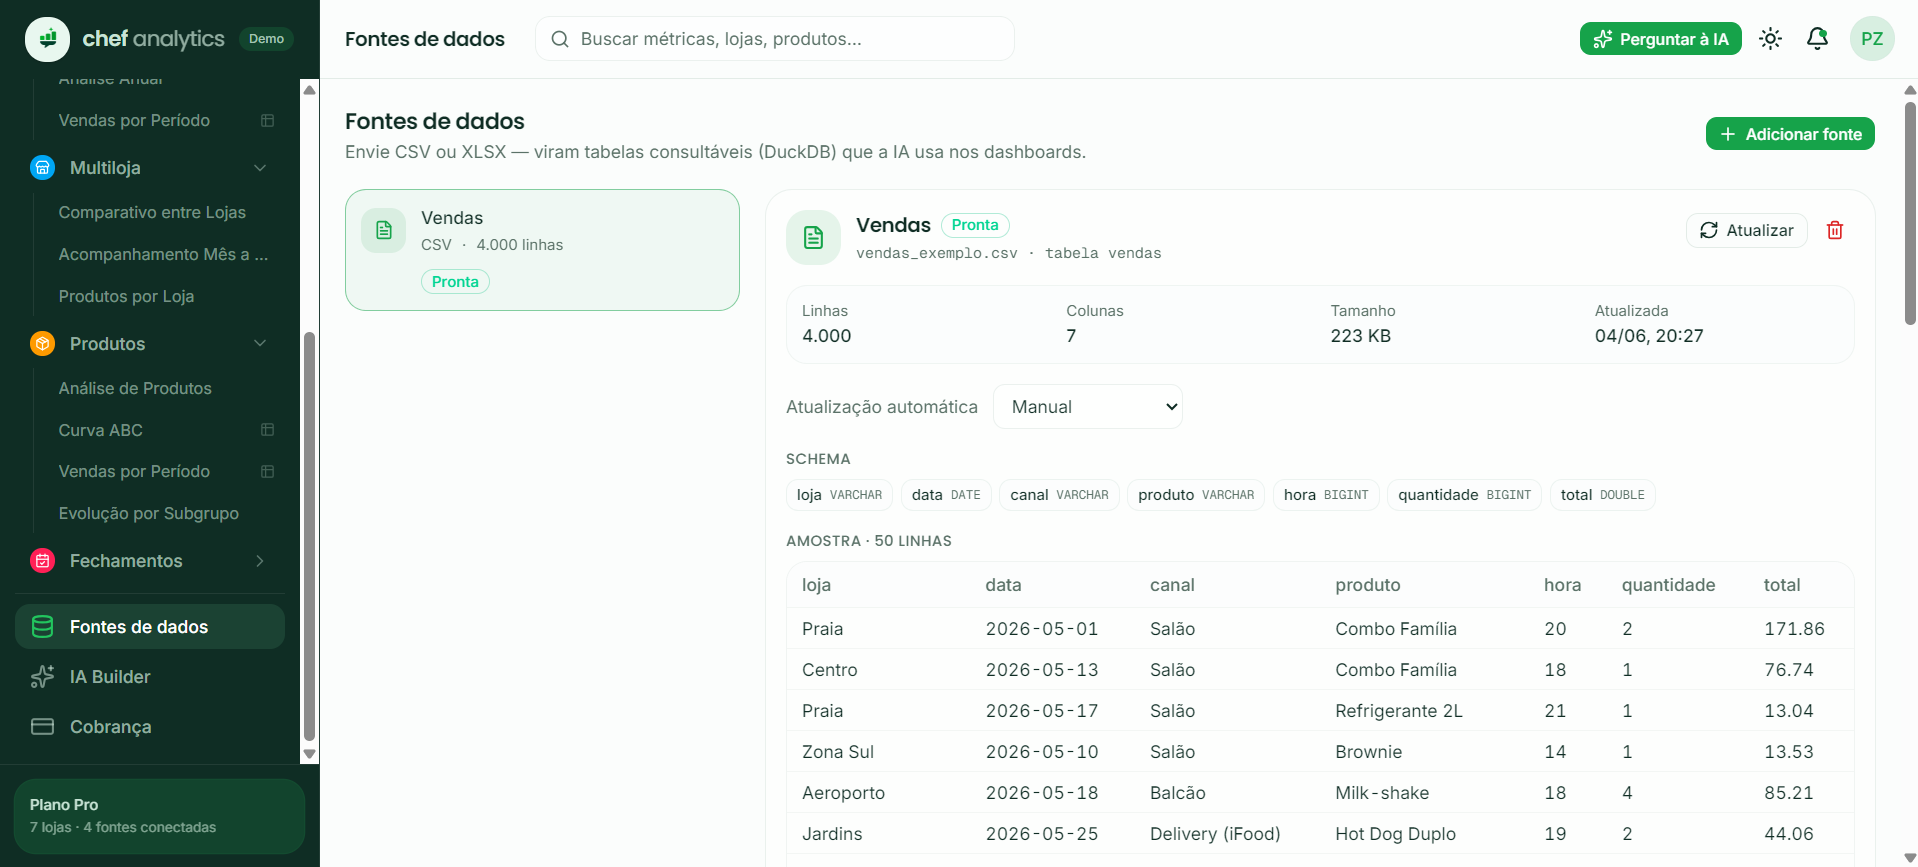
Task: Click the Plano Pro panel
Action: (x=160, y=816)
